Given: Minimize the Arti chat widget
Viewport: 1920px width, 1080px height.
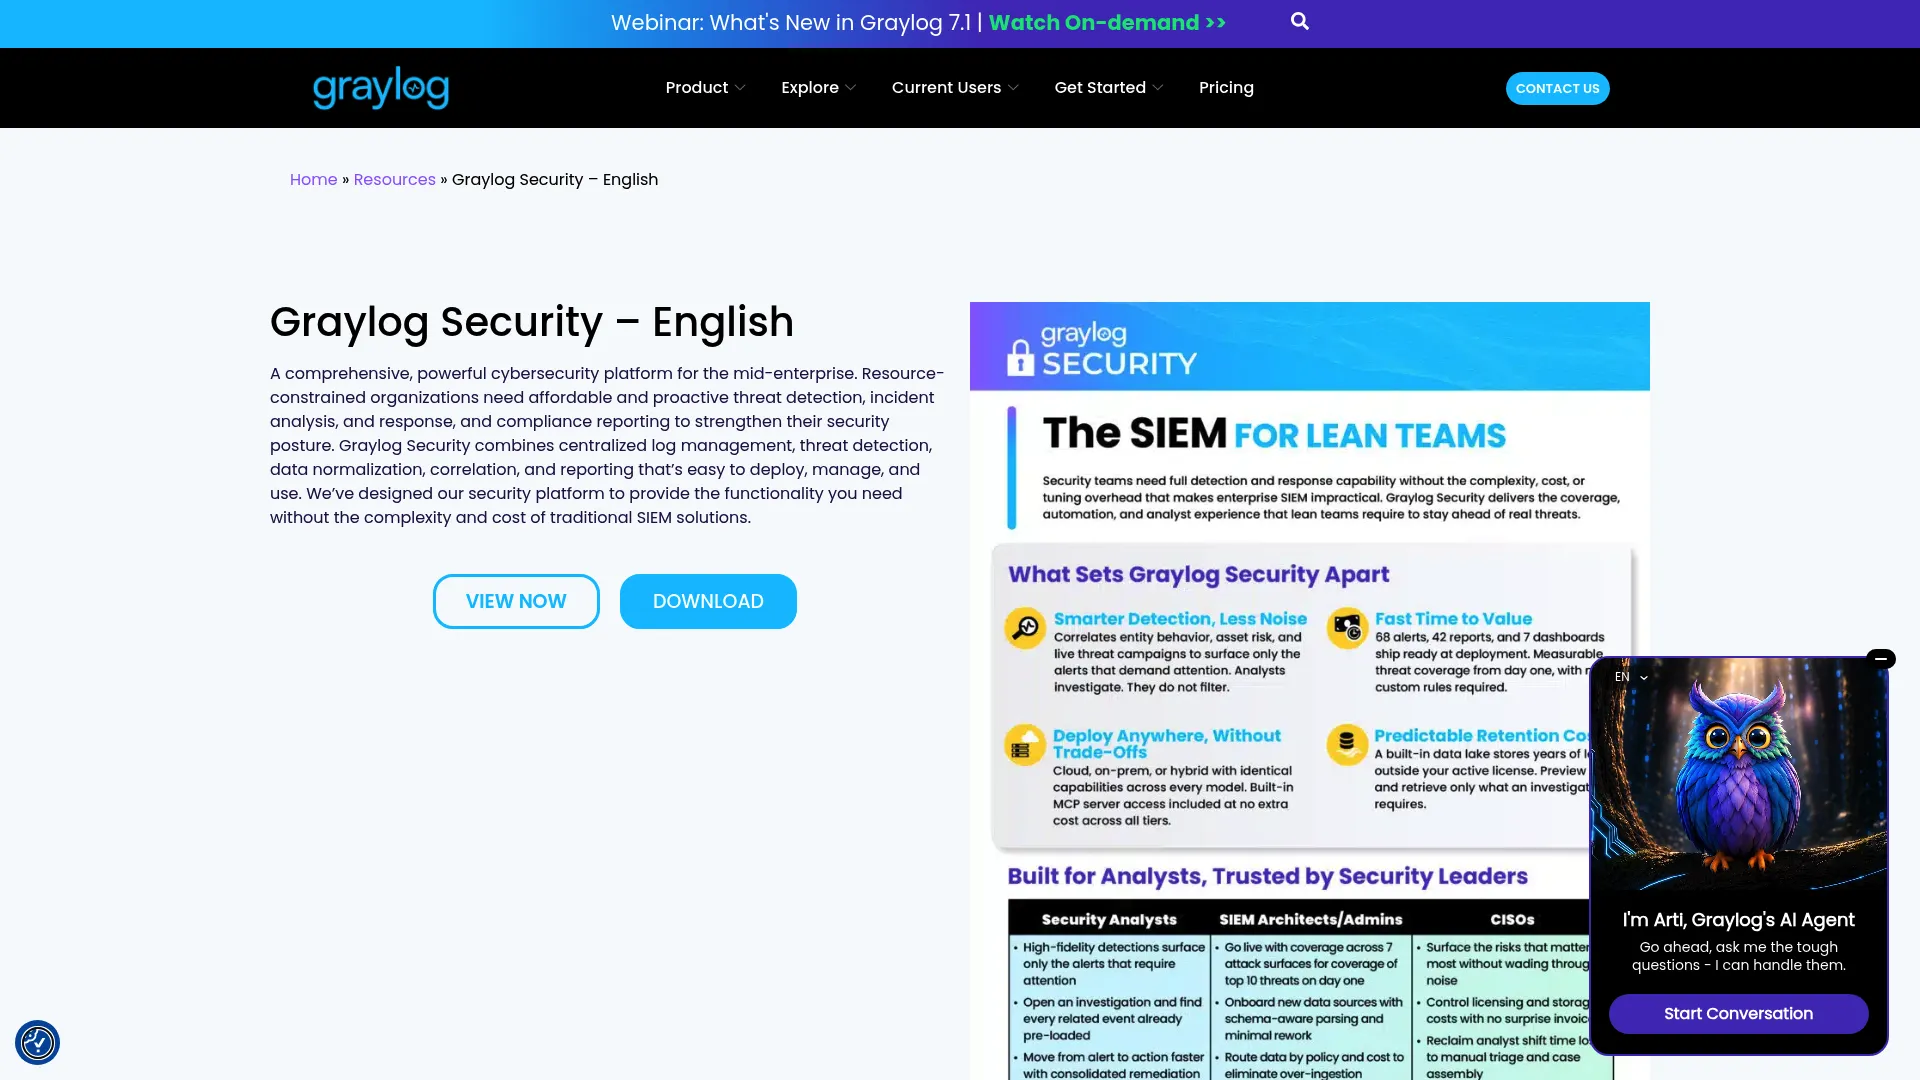Looking at the screenshot, I should point(1881,658).
